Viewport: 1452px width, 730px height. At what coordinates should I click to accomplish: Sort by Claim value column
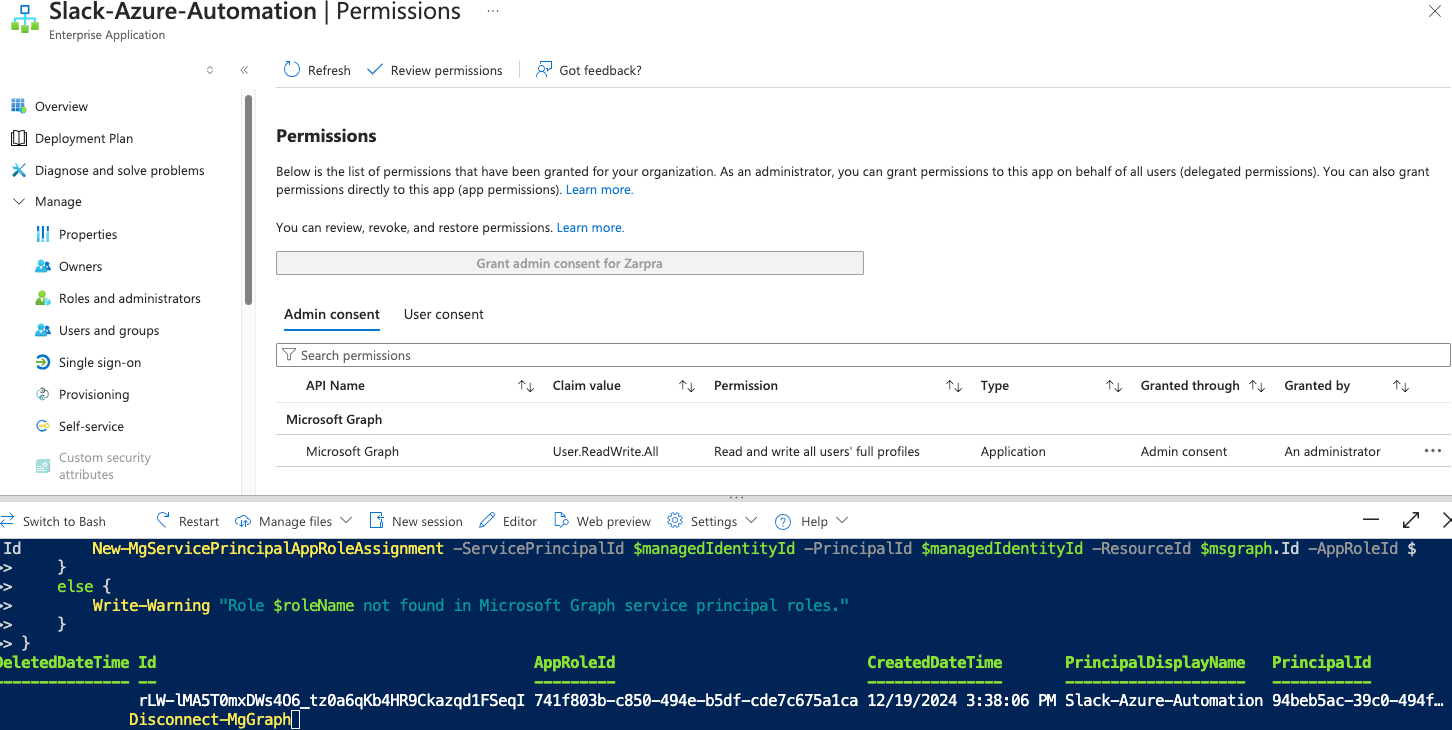(x=687, y=386)
